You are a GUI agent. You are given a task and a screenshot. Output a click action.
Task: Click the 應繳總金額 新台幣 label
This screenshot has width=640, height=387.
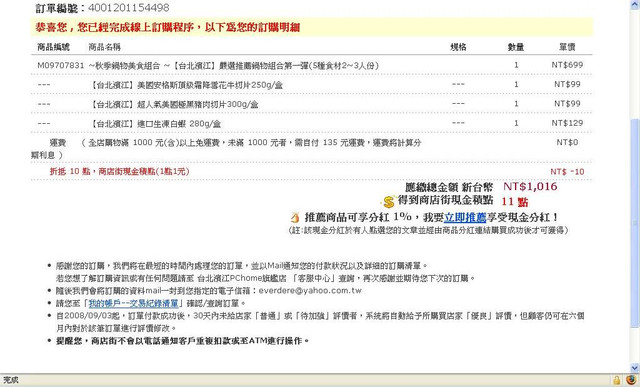[x=449, y=187]
